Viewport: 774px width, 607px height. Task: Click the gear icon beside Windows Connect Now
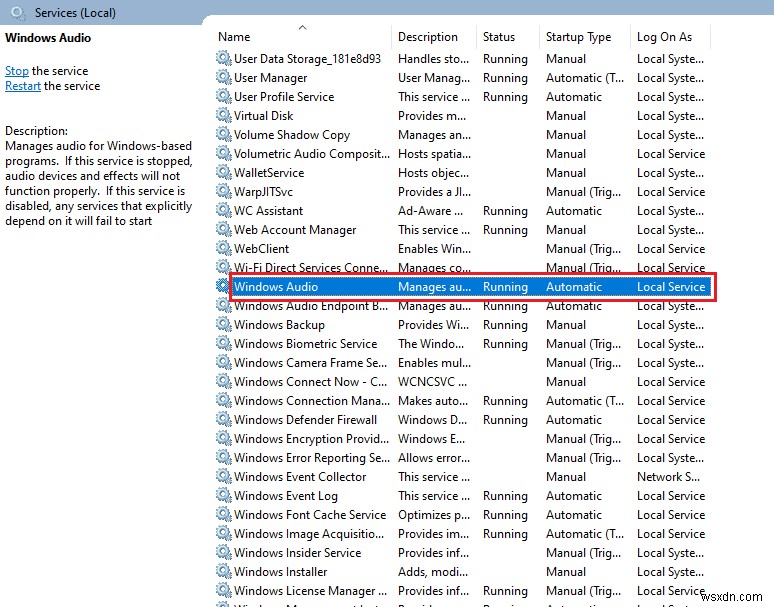pos(224,381)
